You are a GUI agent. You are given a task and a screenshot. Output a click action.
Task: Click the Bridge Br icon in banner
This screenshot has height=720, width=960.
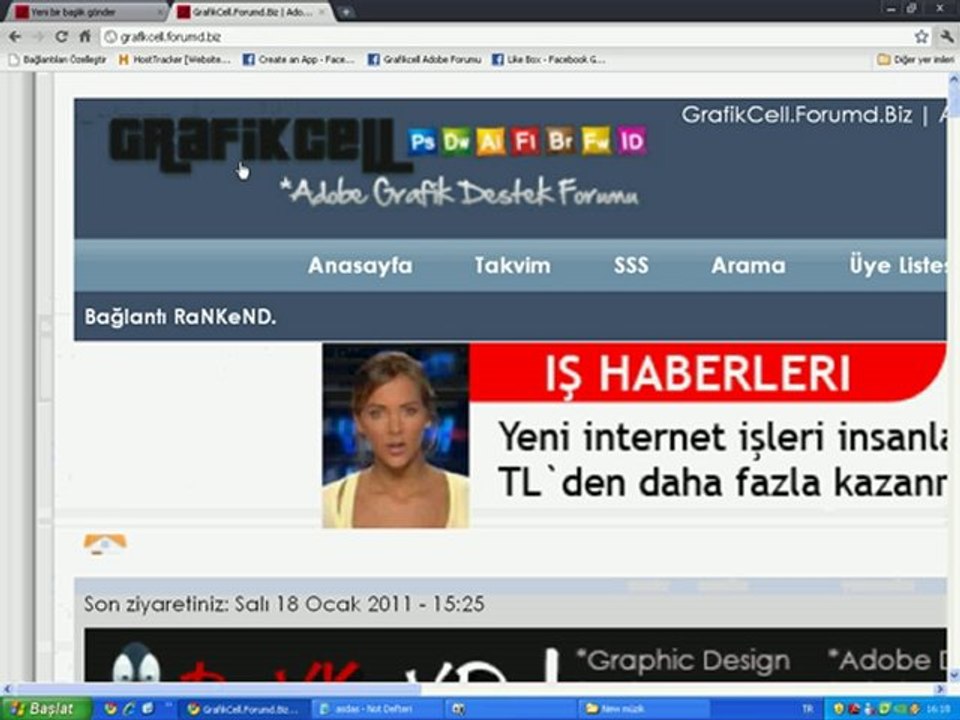560,141
